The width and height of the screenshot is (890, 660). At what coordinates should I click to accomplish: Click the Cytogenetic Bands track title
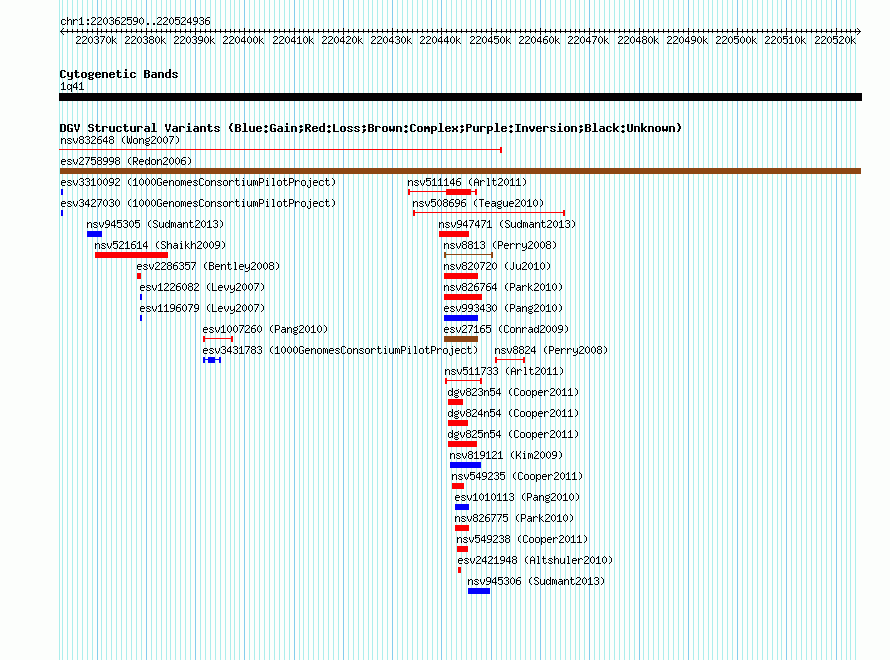(119, 74)
